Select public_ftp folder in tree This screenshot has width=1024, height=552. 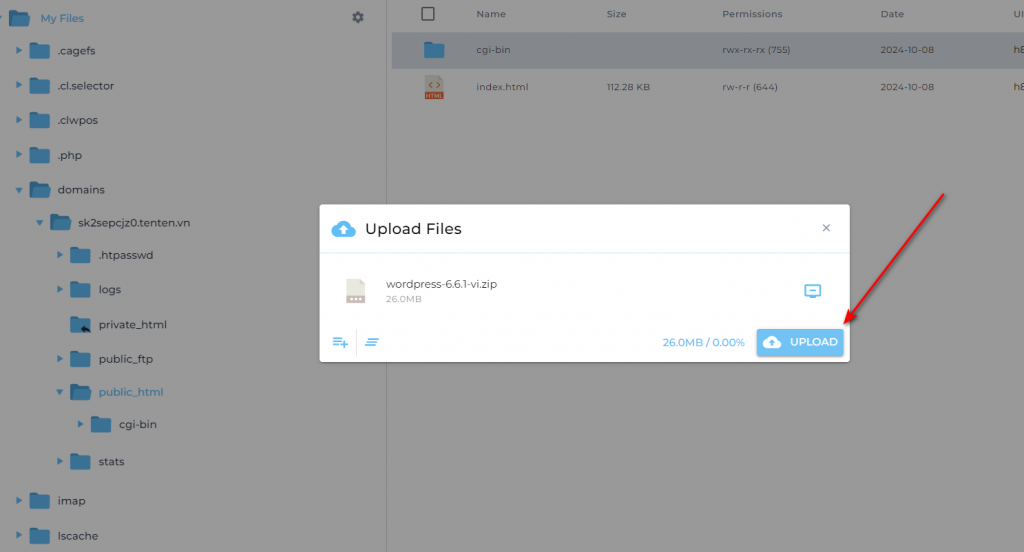click(x=125, y=359)
